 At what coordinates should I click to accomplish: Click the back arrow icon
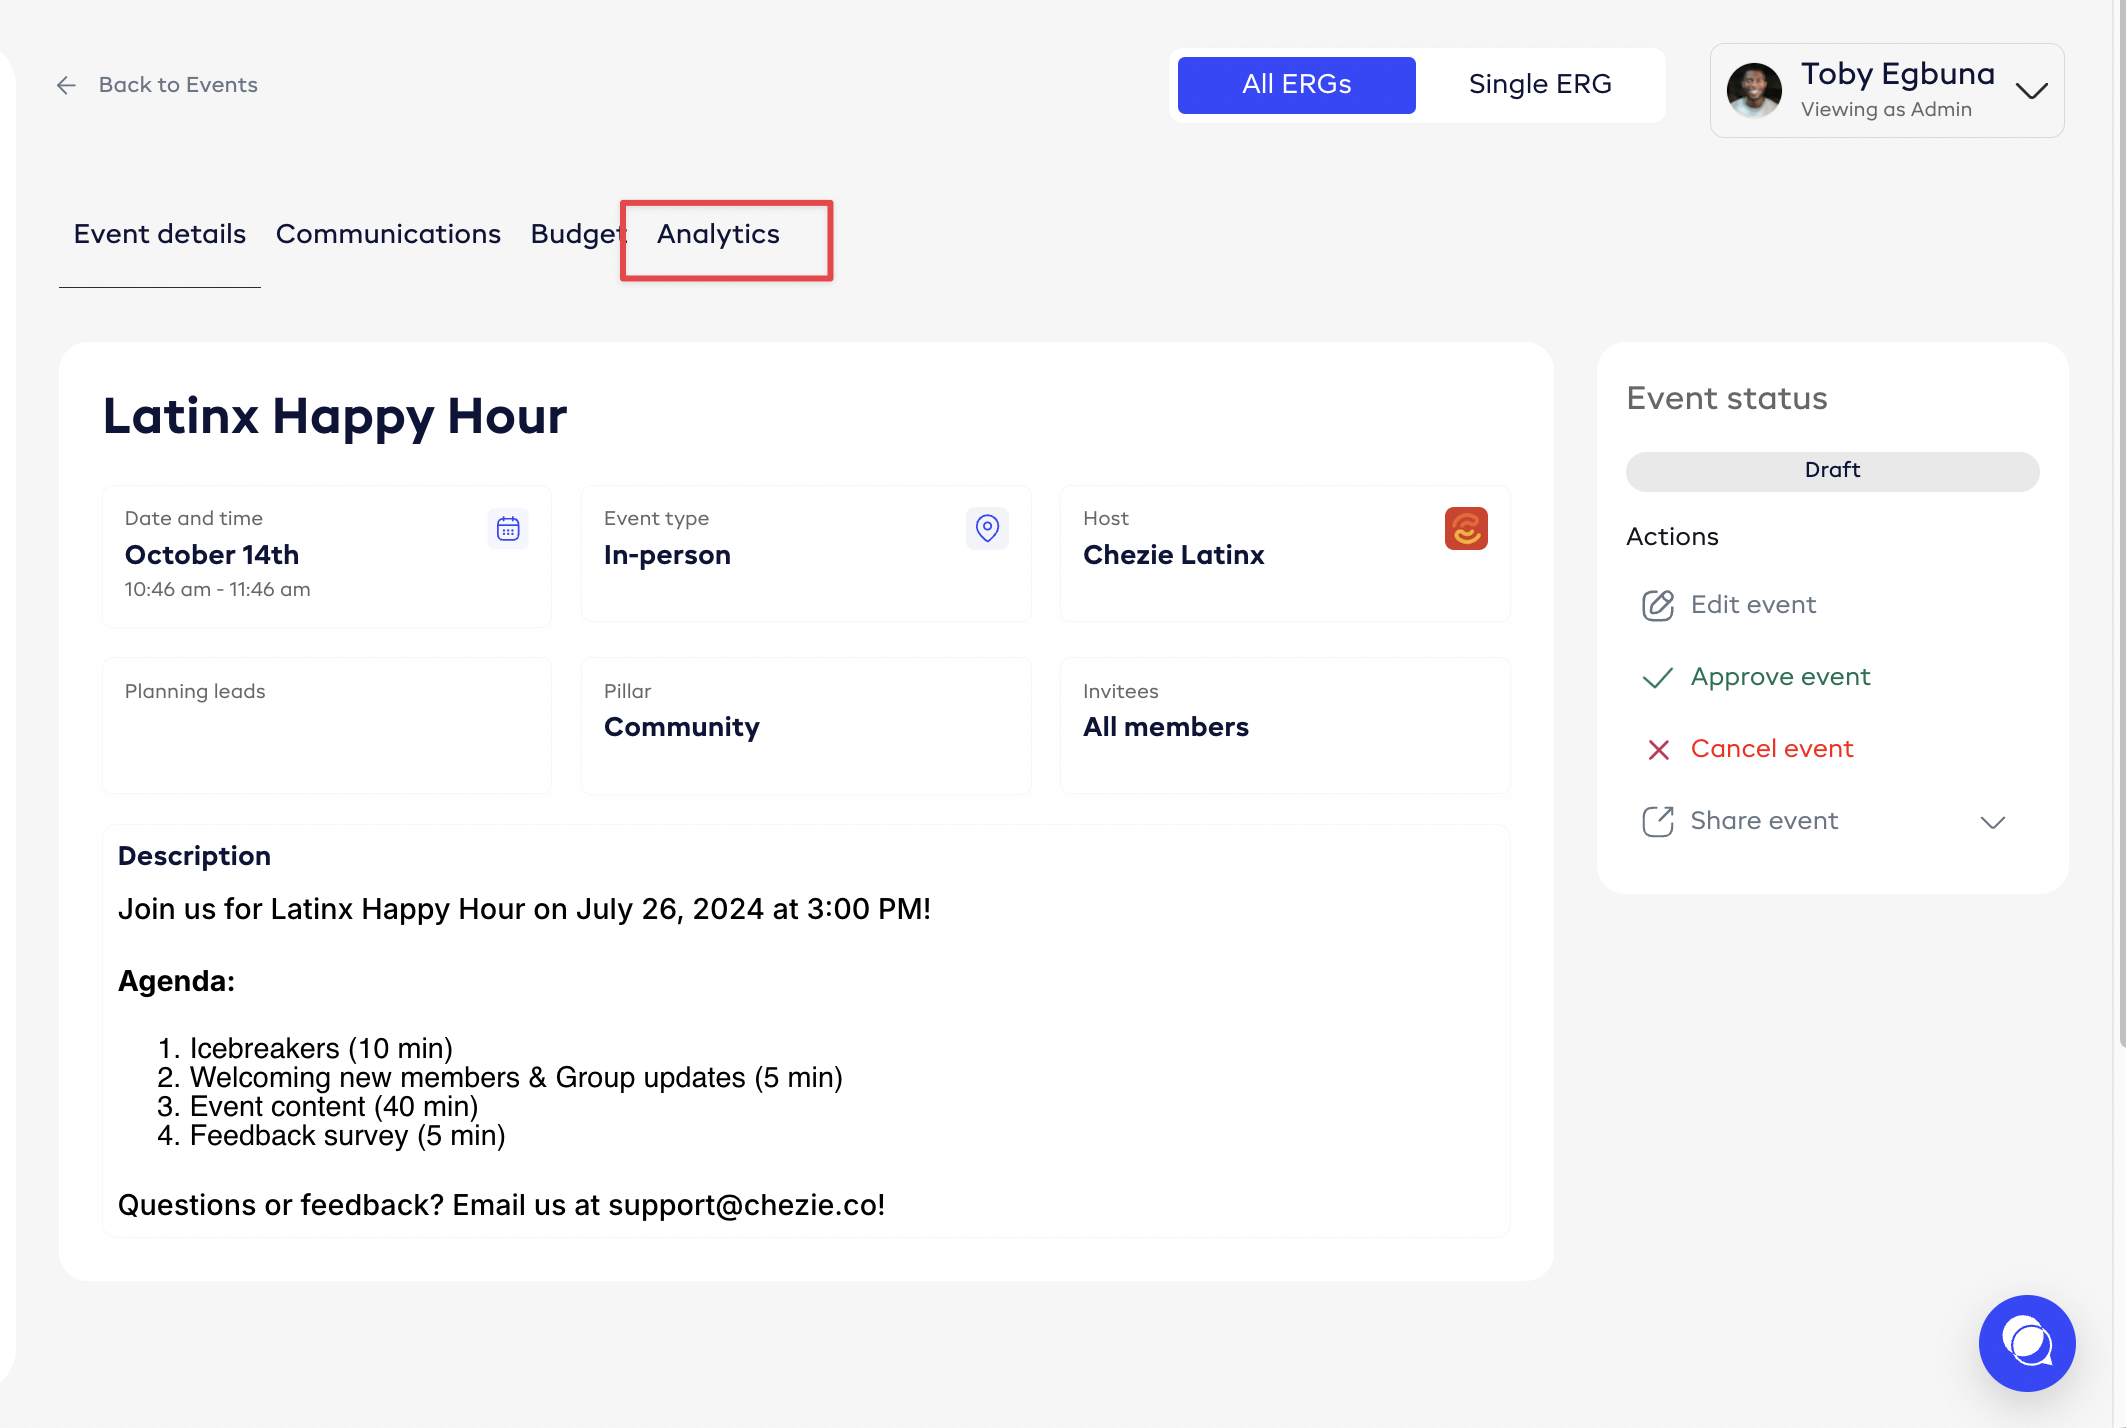point(66,86)
